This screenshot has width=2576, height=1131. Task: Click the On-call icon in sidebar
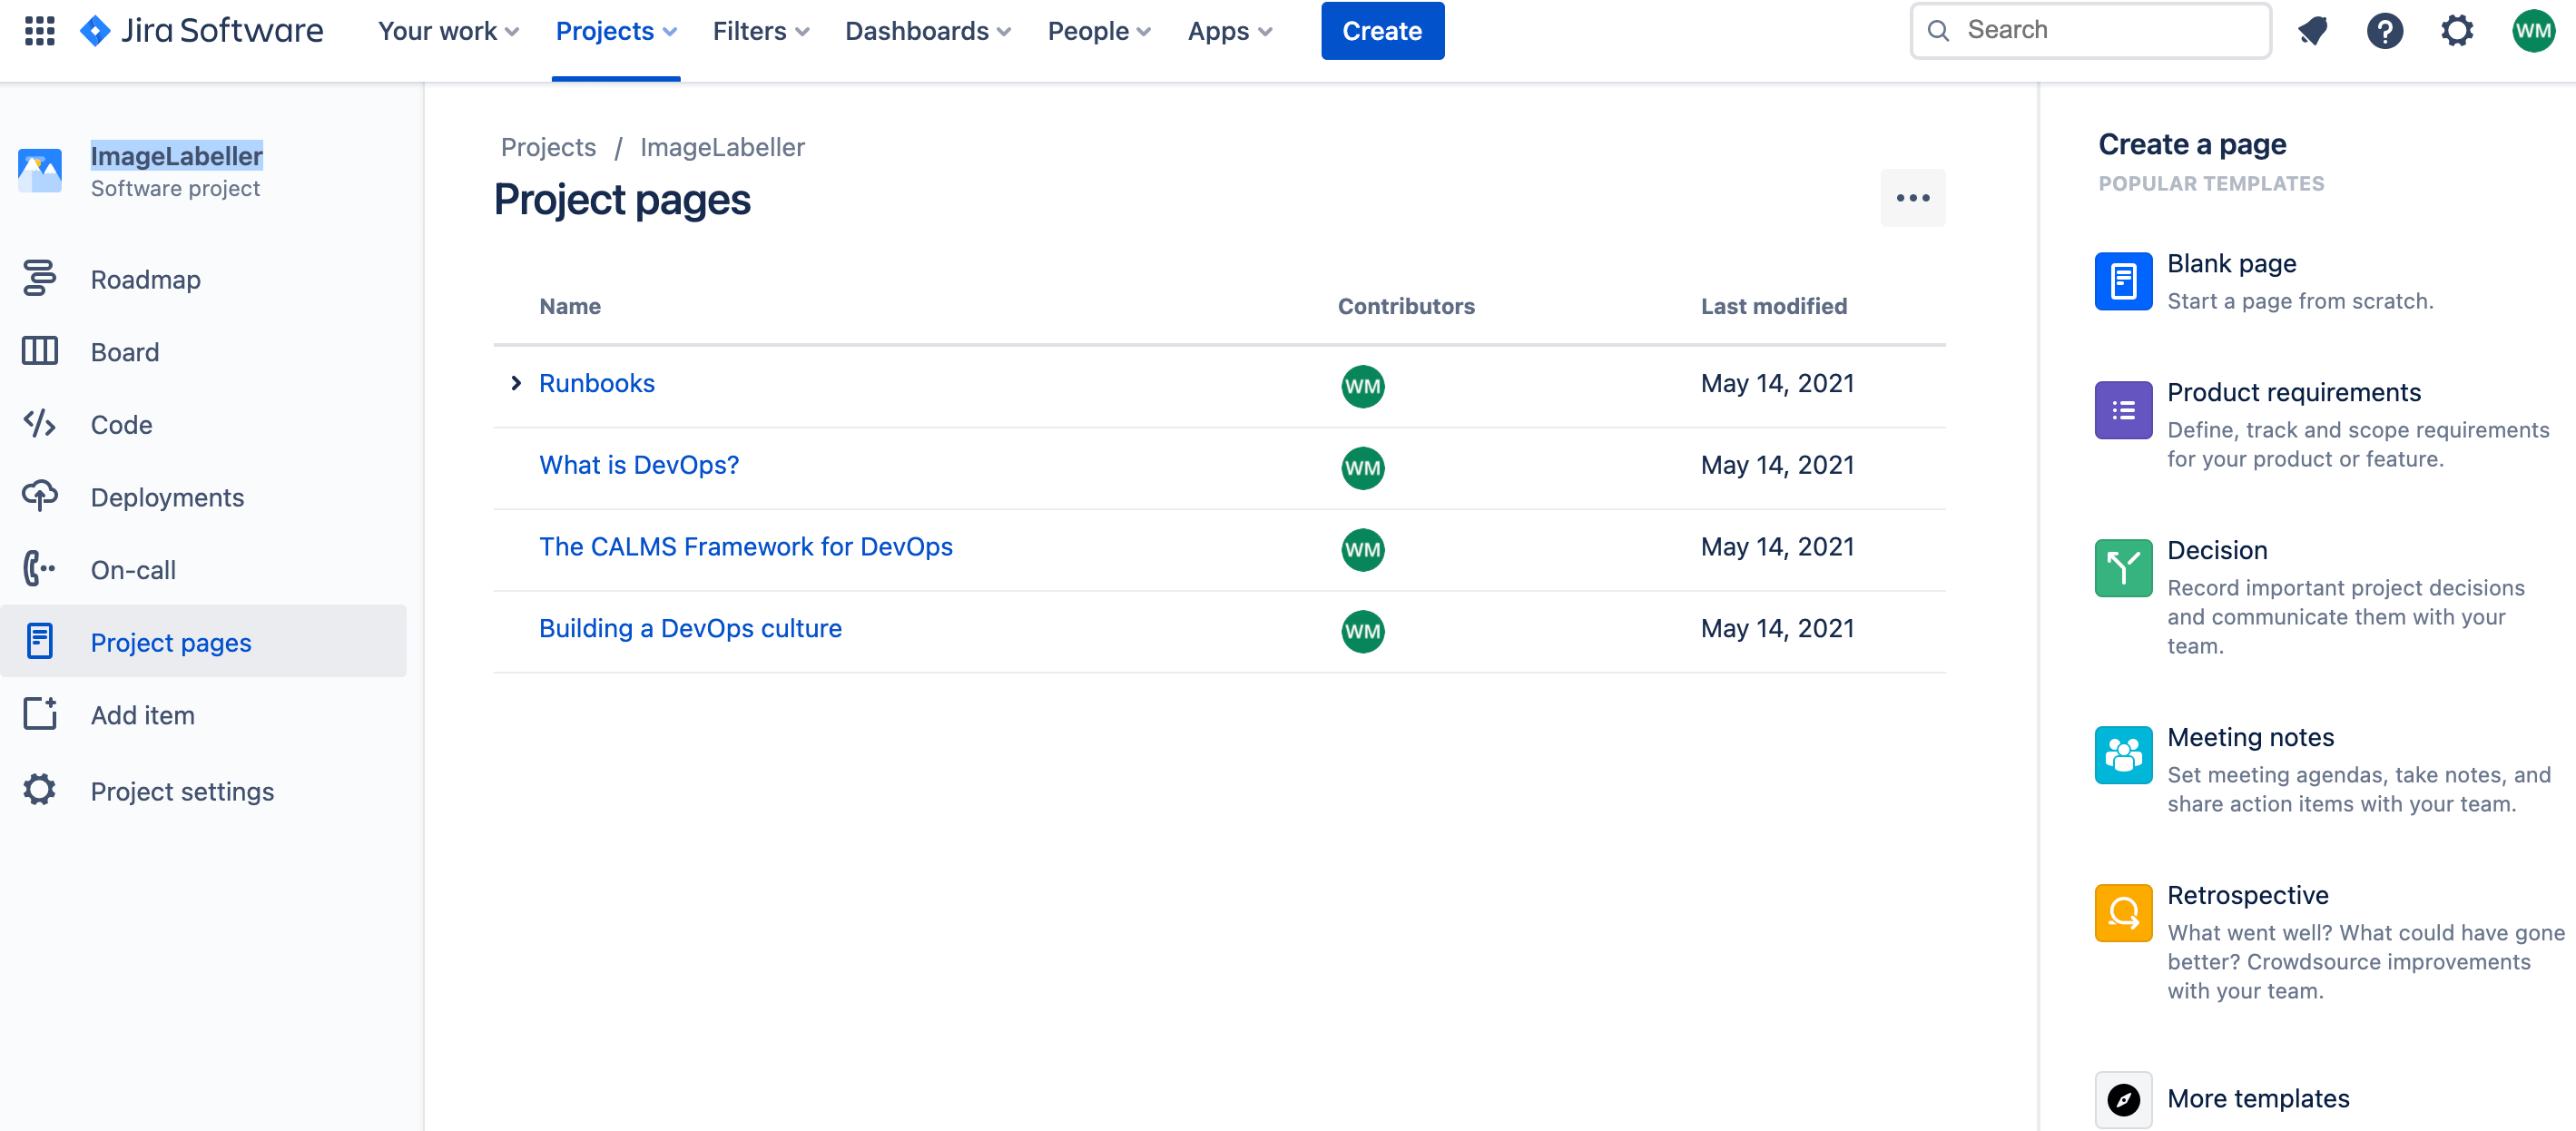[39, 569]
